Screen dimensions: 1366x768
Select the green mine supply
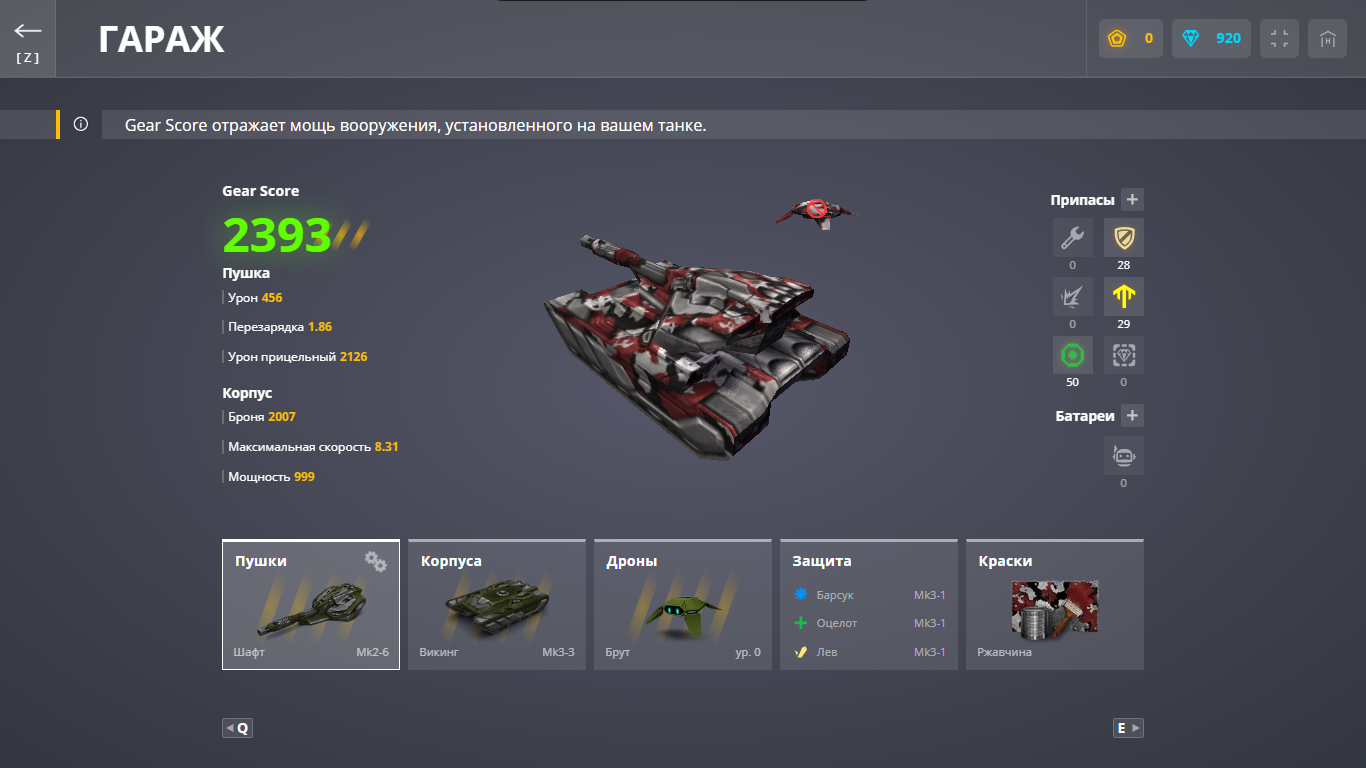pos(1073,355)
